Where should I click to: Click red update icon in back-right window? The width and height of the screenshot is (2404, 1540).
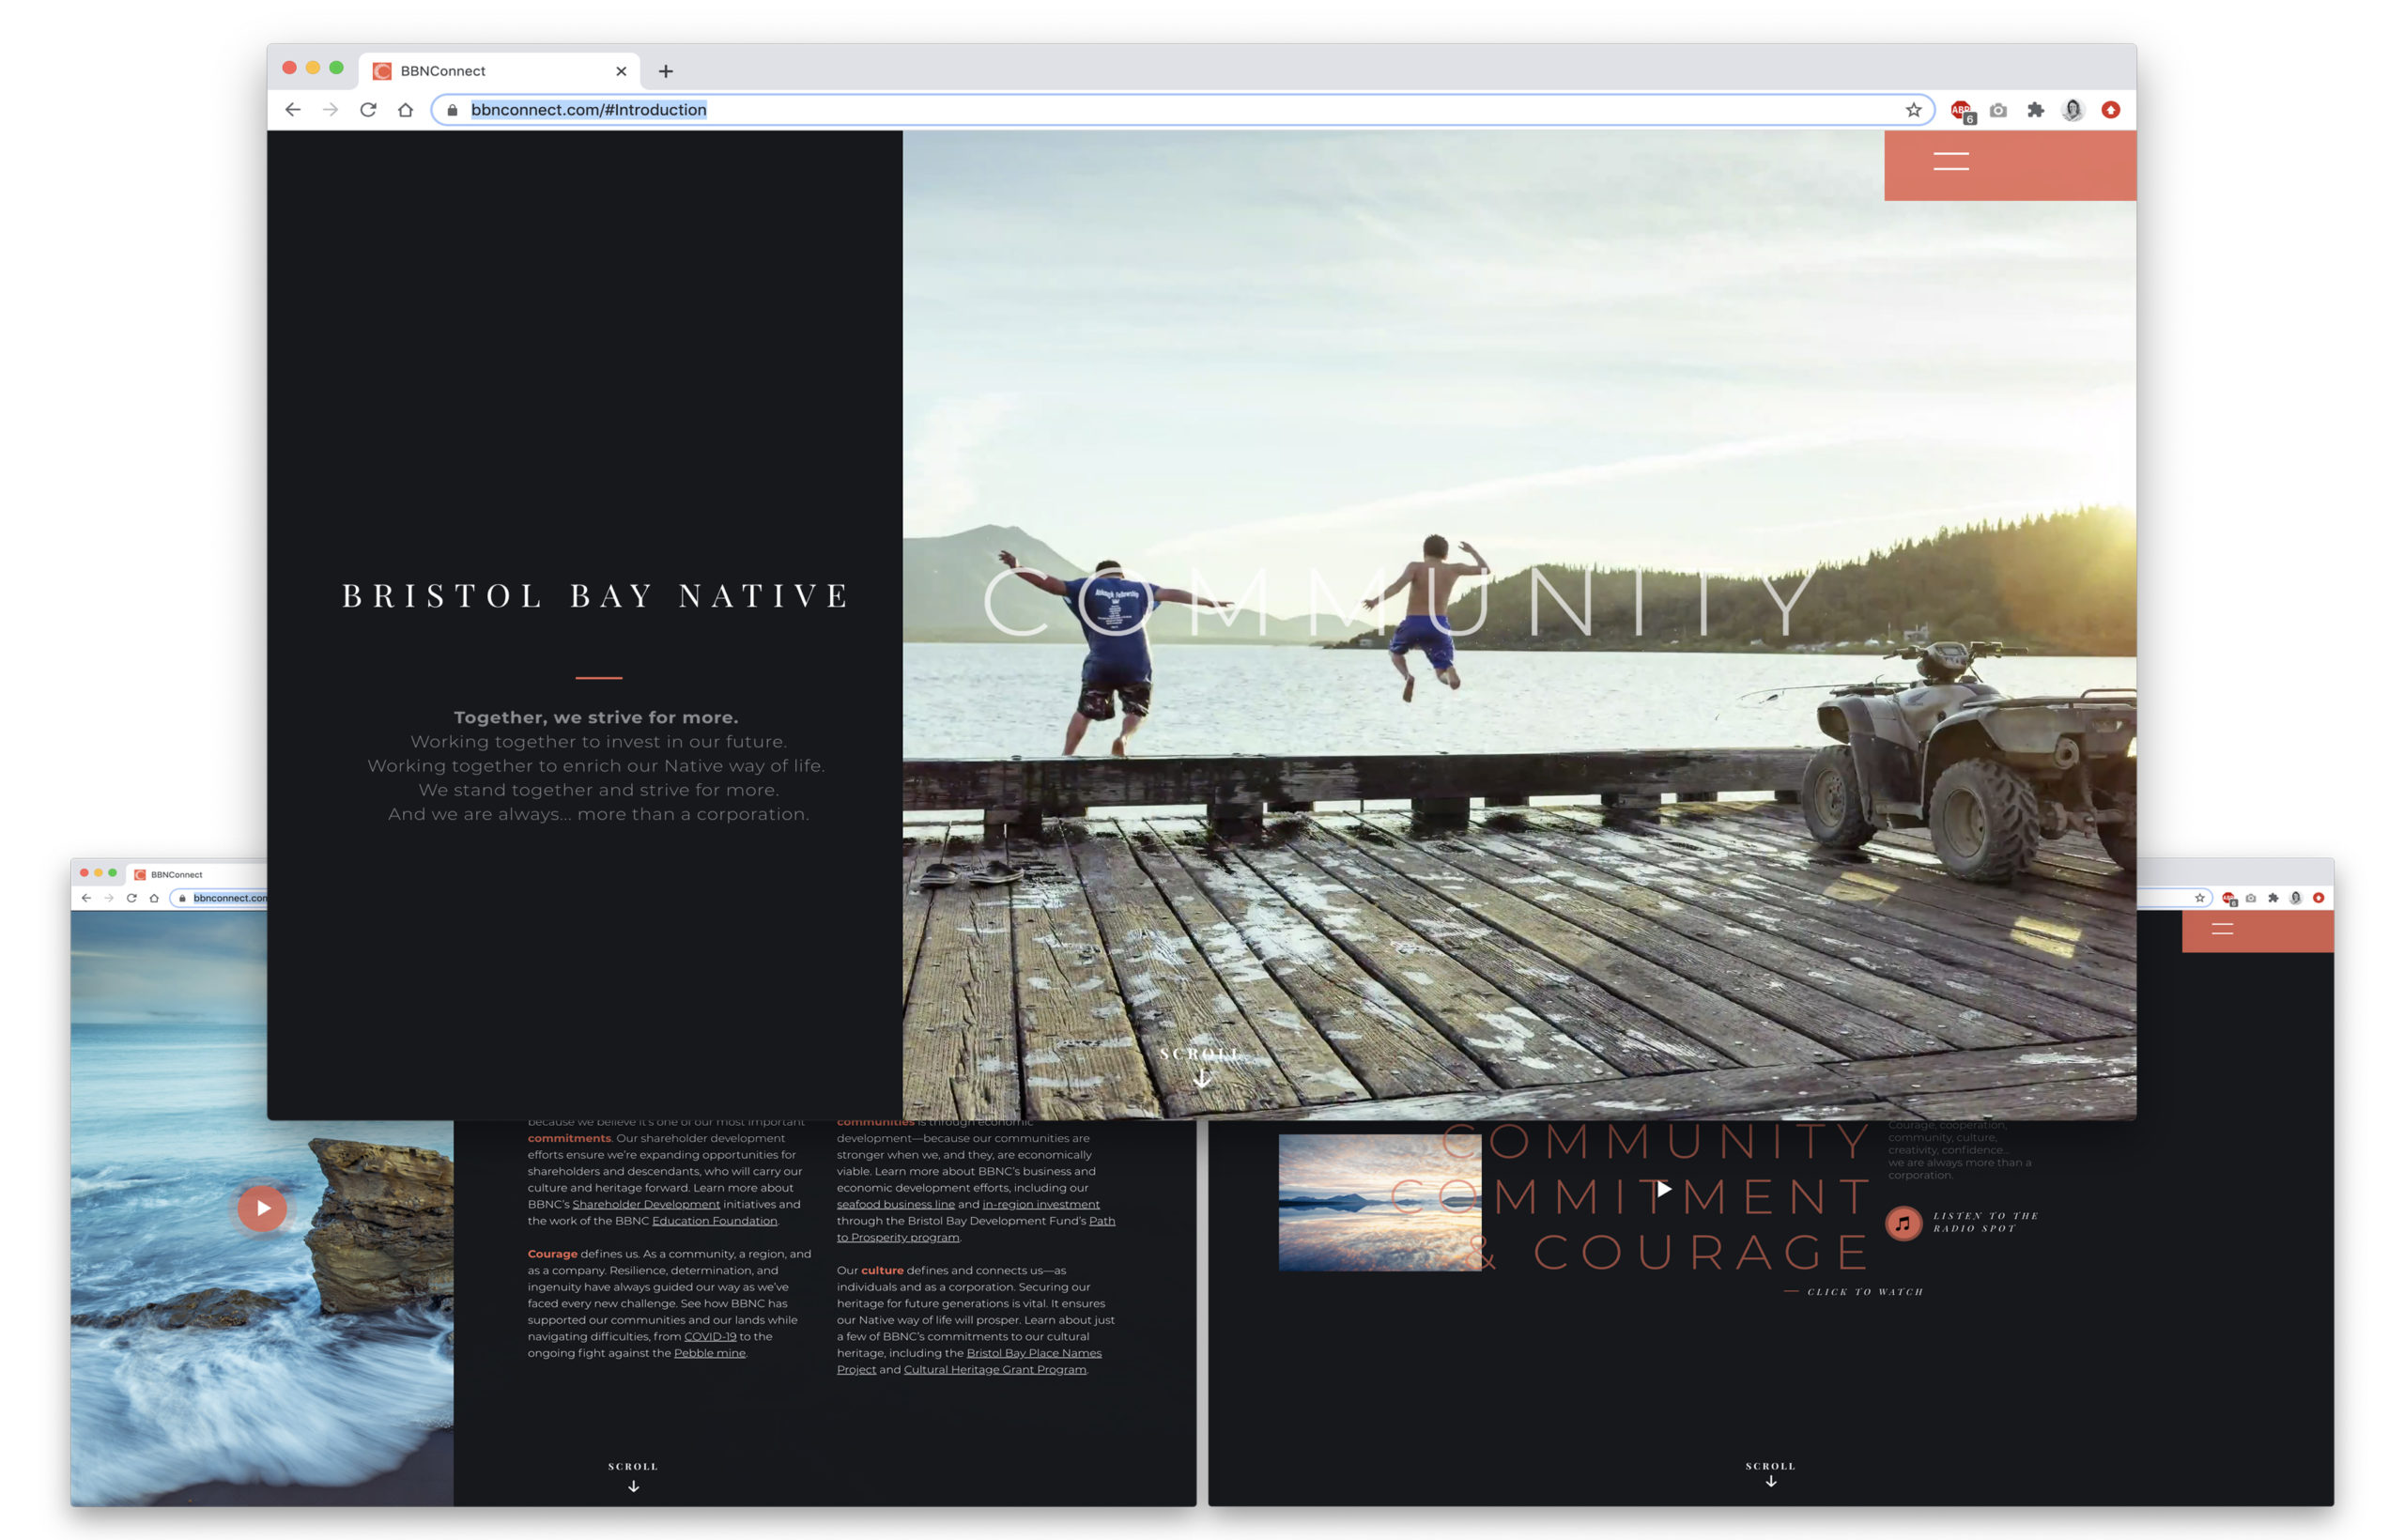click(2318, 898)
